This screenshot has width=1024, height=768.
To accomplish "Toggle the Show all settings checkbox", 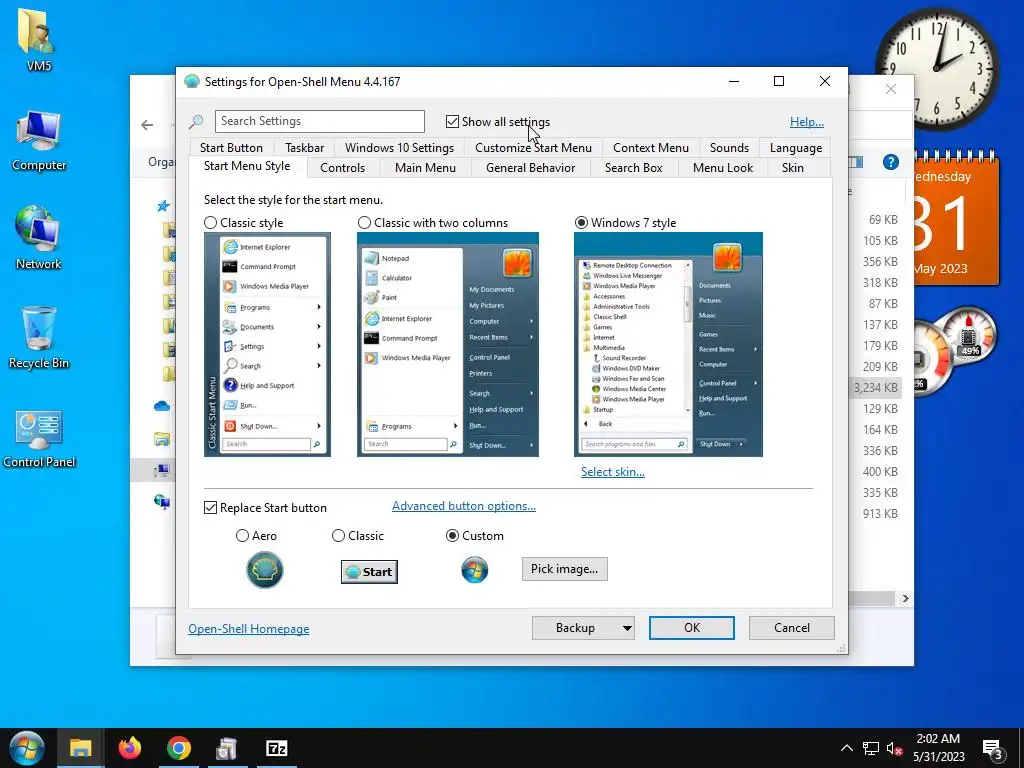I will 452,121.
